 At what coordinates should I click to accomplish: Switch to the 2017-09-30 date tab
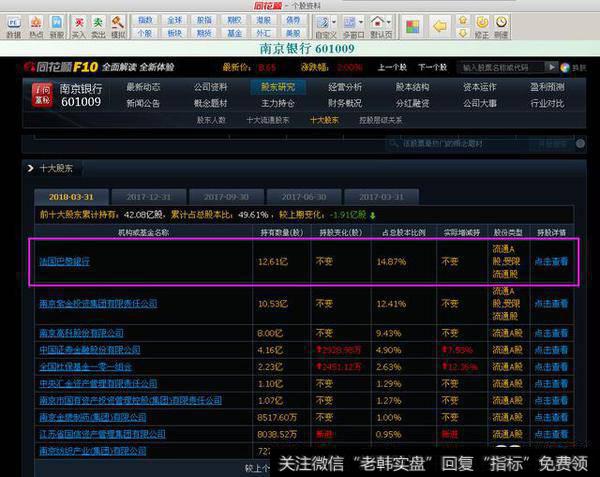(x=226, y=197)
